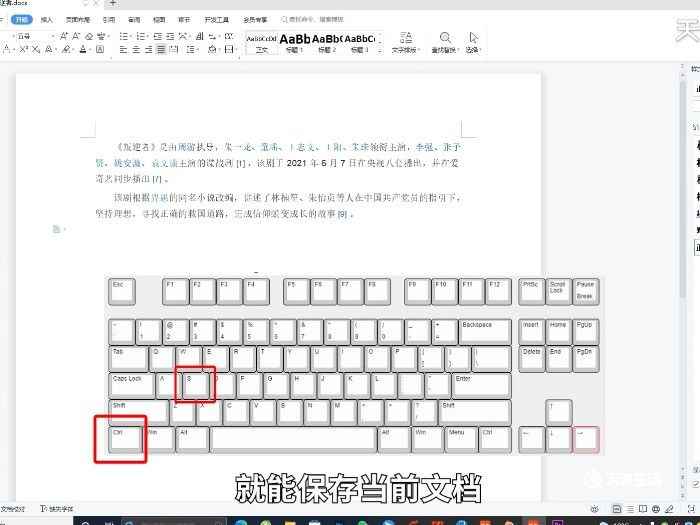Viewport: 700px width, 525px height.
Task: Apply the 标题 2 heading style
Action: [327, 43]
